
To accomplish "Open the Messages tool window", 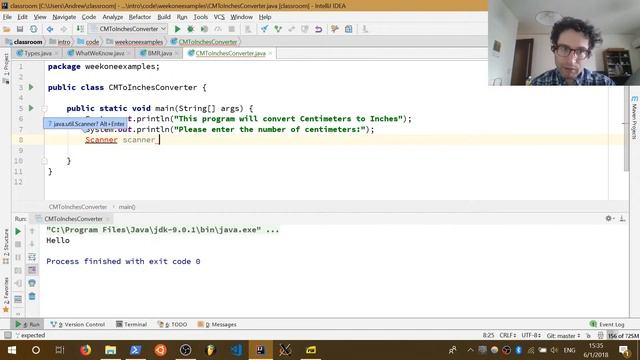I will (x=217, y=324).
